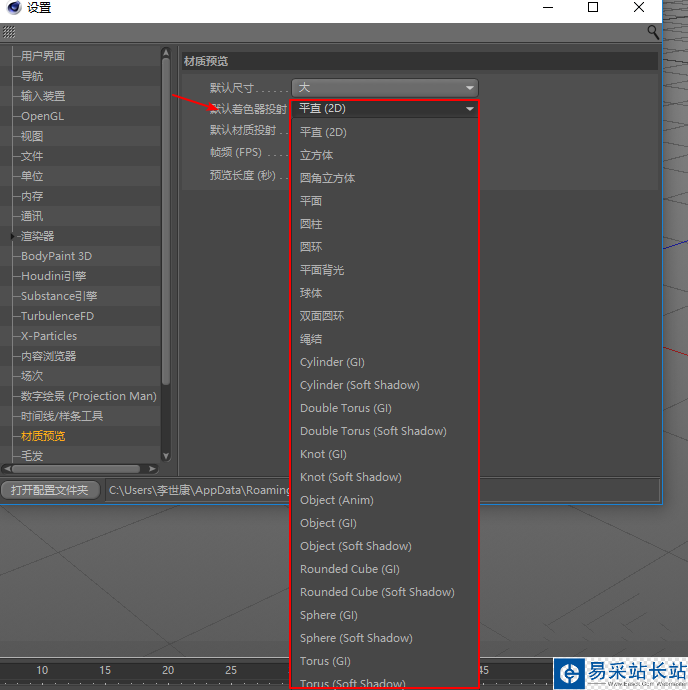
Task: Collapse the 默认着色器投射 dropdown showing 平直 (2D)
Action: [385, 108]
